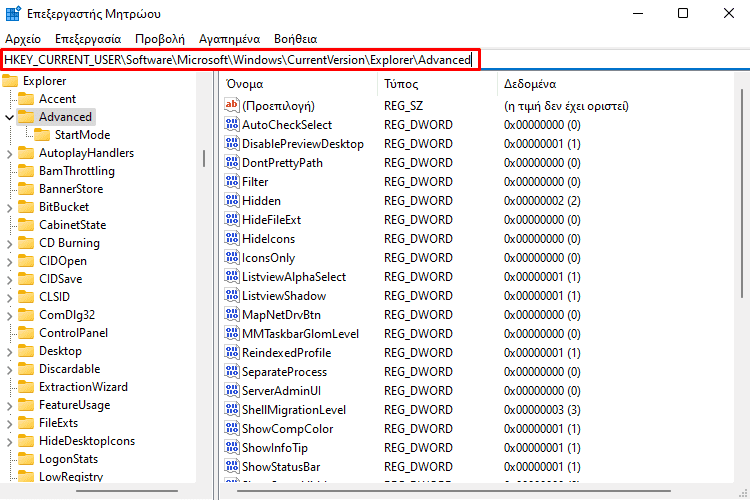
Task: Click the SeparateProcess value icon
Action: 232,371
